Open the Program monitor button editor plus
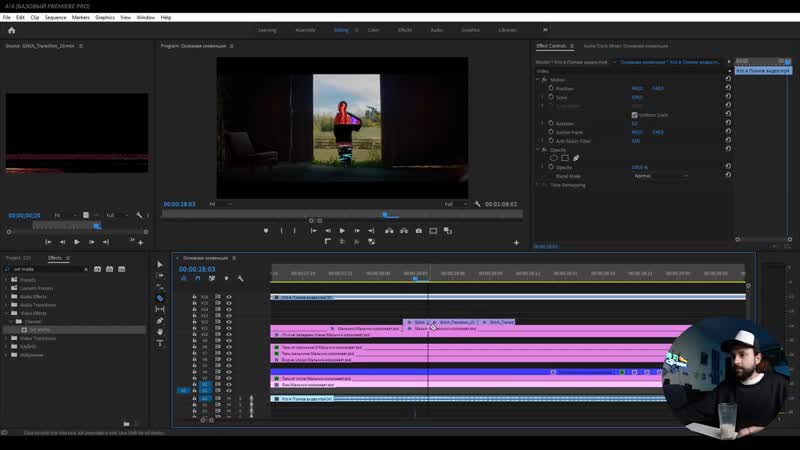This screenshot has width=800, height=450. pos(516,243)
